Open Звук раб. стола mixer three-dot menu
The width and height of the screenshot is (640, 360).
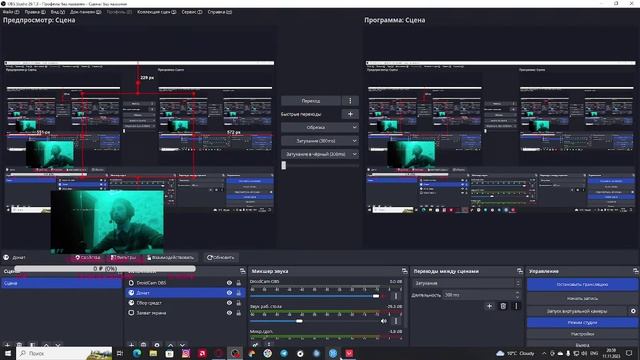(396, 321)
